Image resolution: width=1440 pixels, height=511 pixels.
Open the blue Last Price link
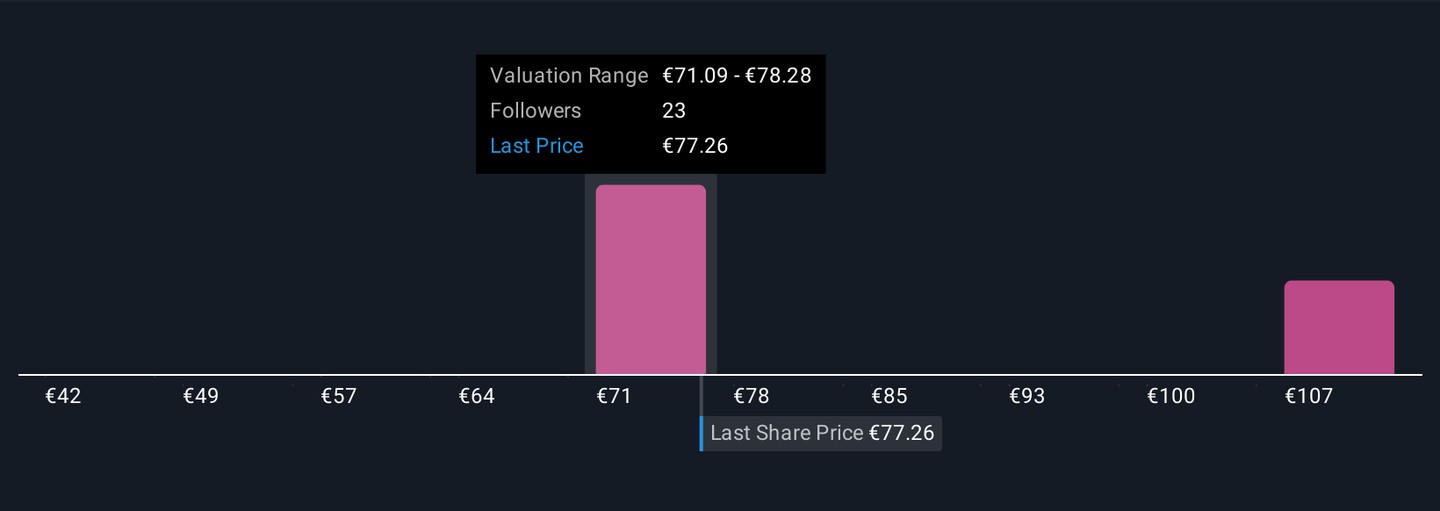pyautogui.click(x=536, y=146)
